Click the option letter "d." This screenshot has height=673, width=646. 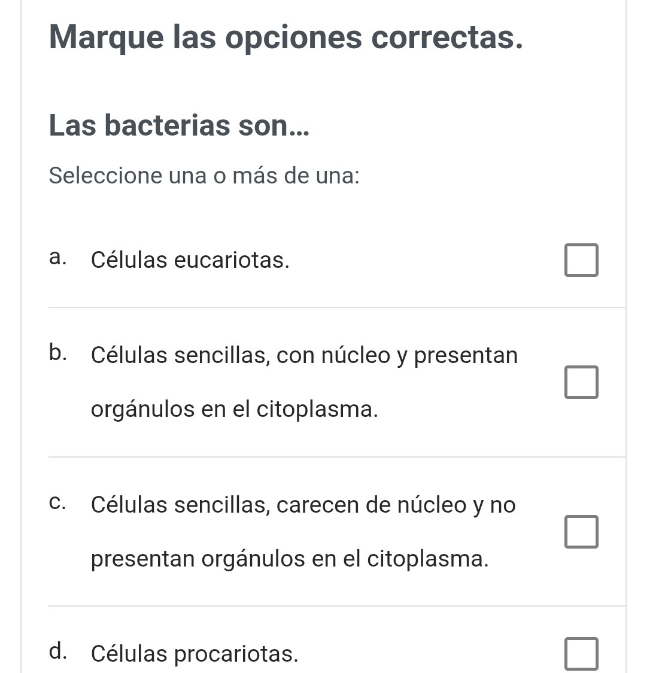pyautogui.click(x=58, y=651)
